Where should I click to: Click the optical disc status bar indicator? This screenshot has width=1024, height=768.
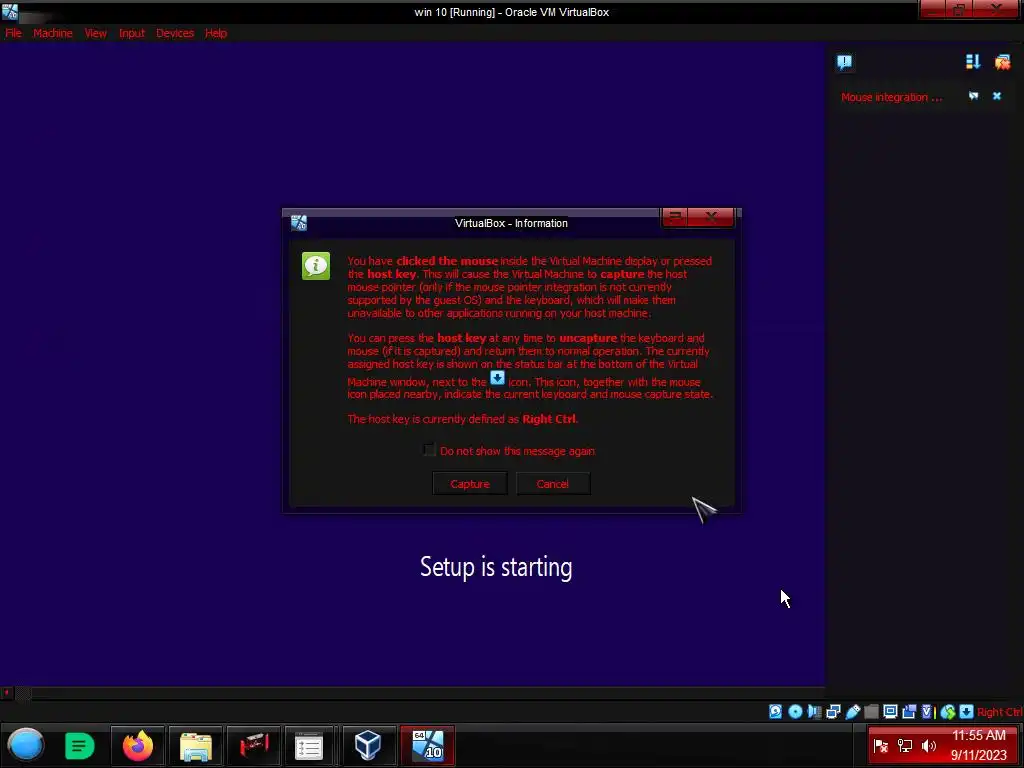[x=795, y=712]
